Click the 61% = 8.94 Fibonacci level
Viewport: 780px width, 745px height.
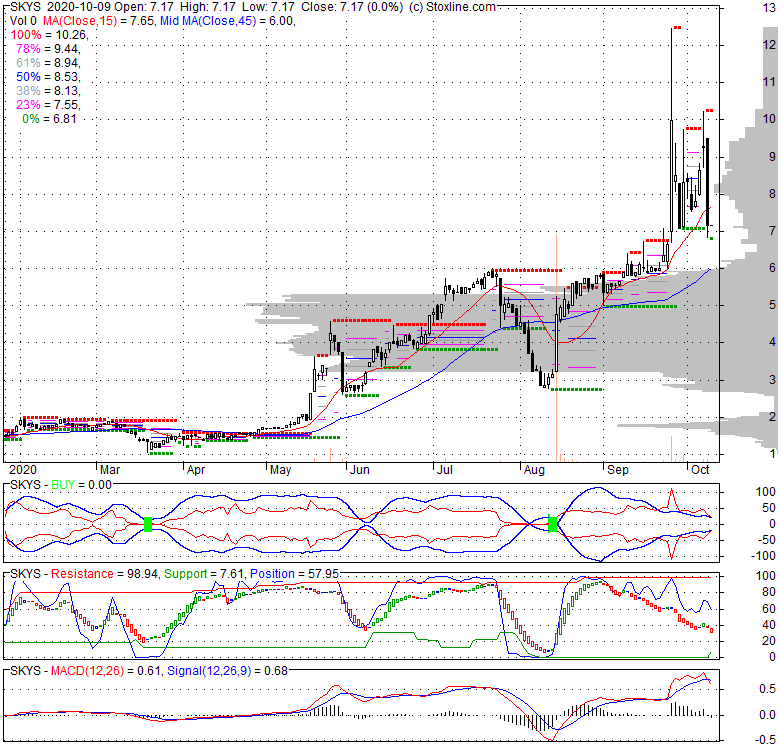click(48, 63)
